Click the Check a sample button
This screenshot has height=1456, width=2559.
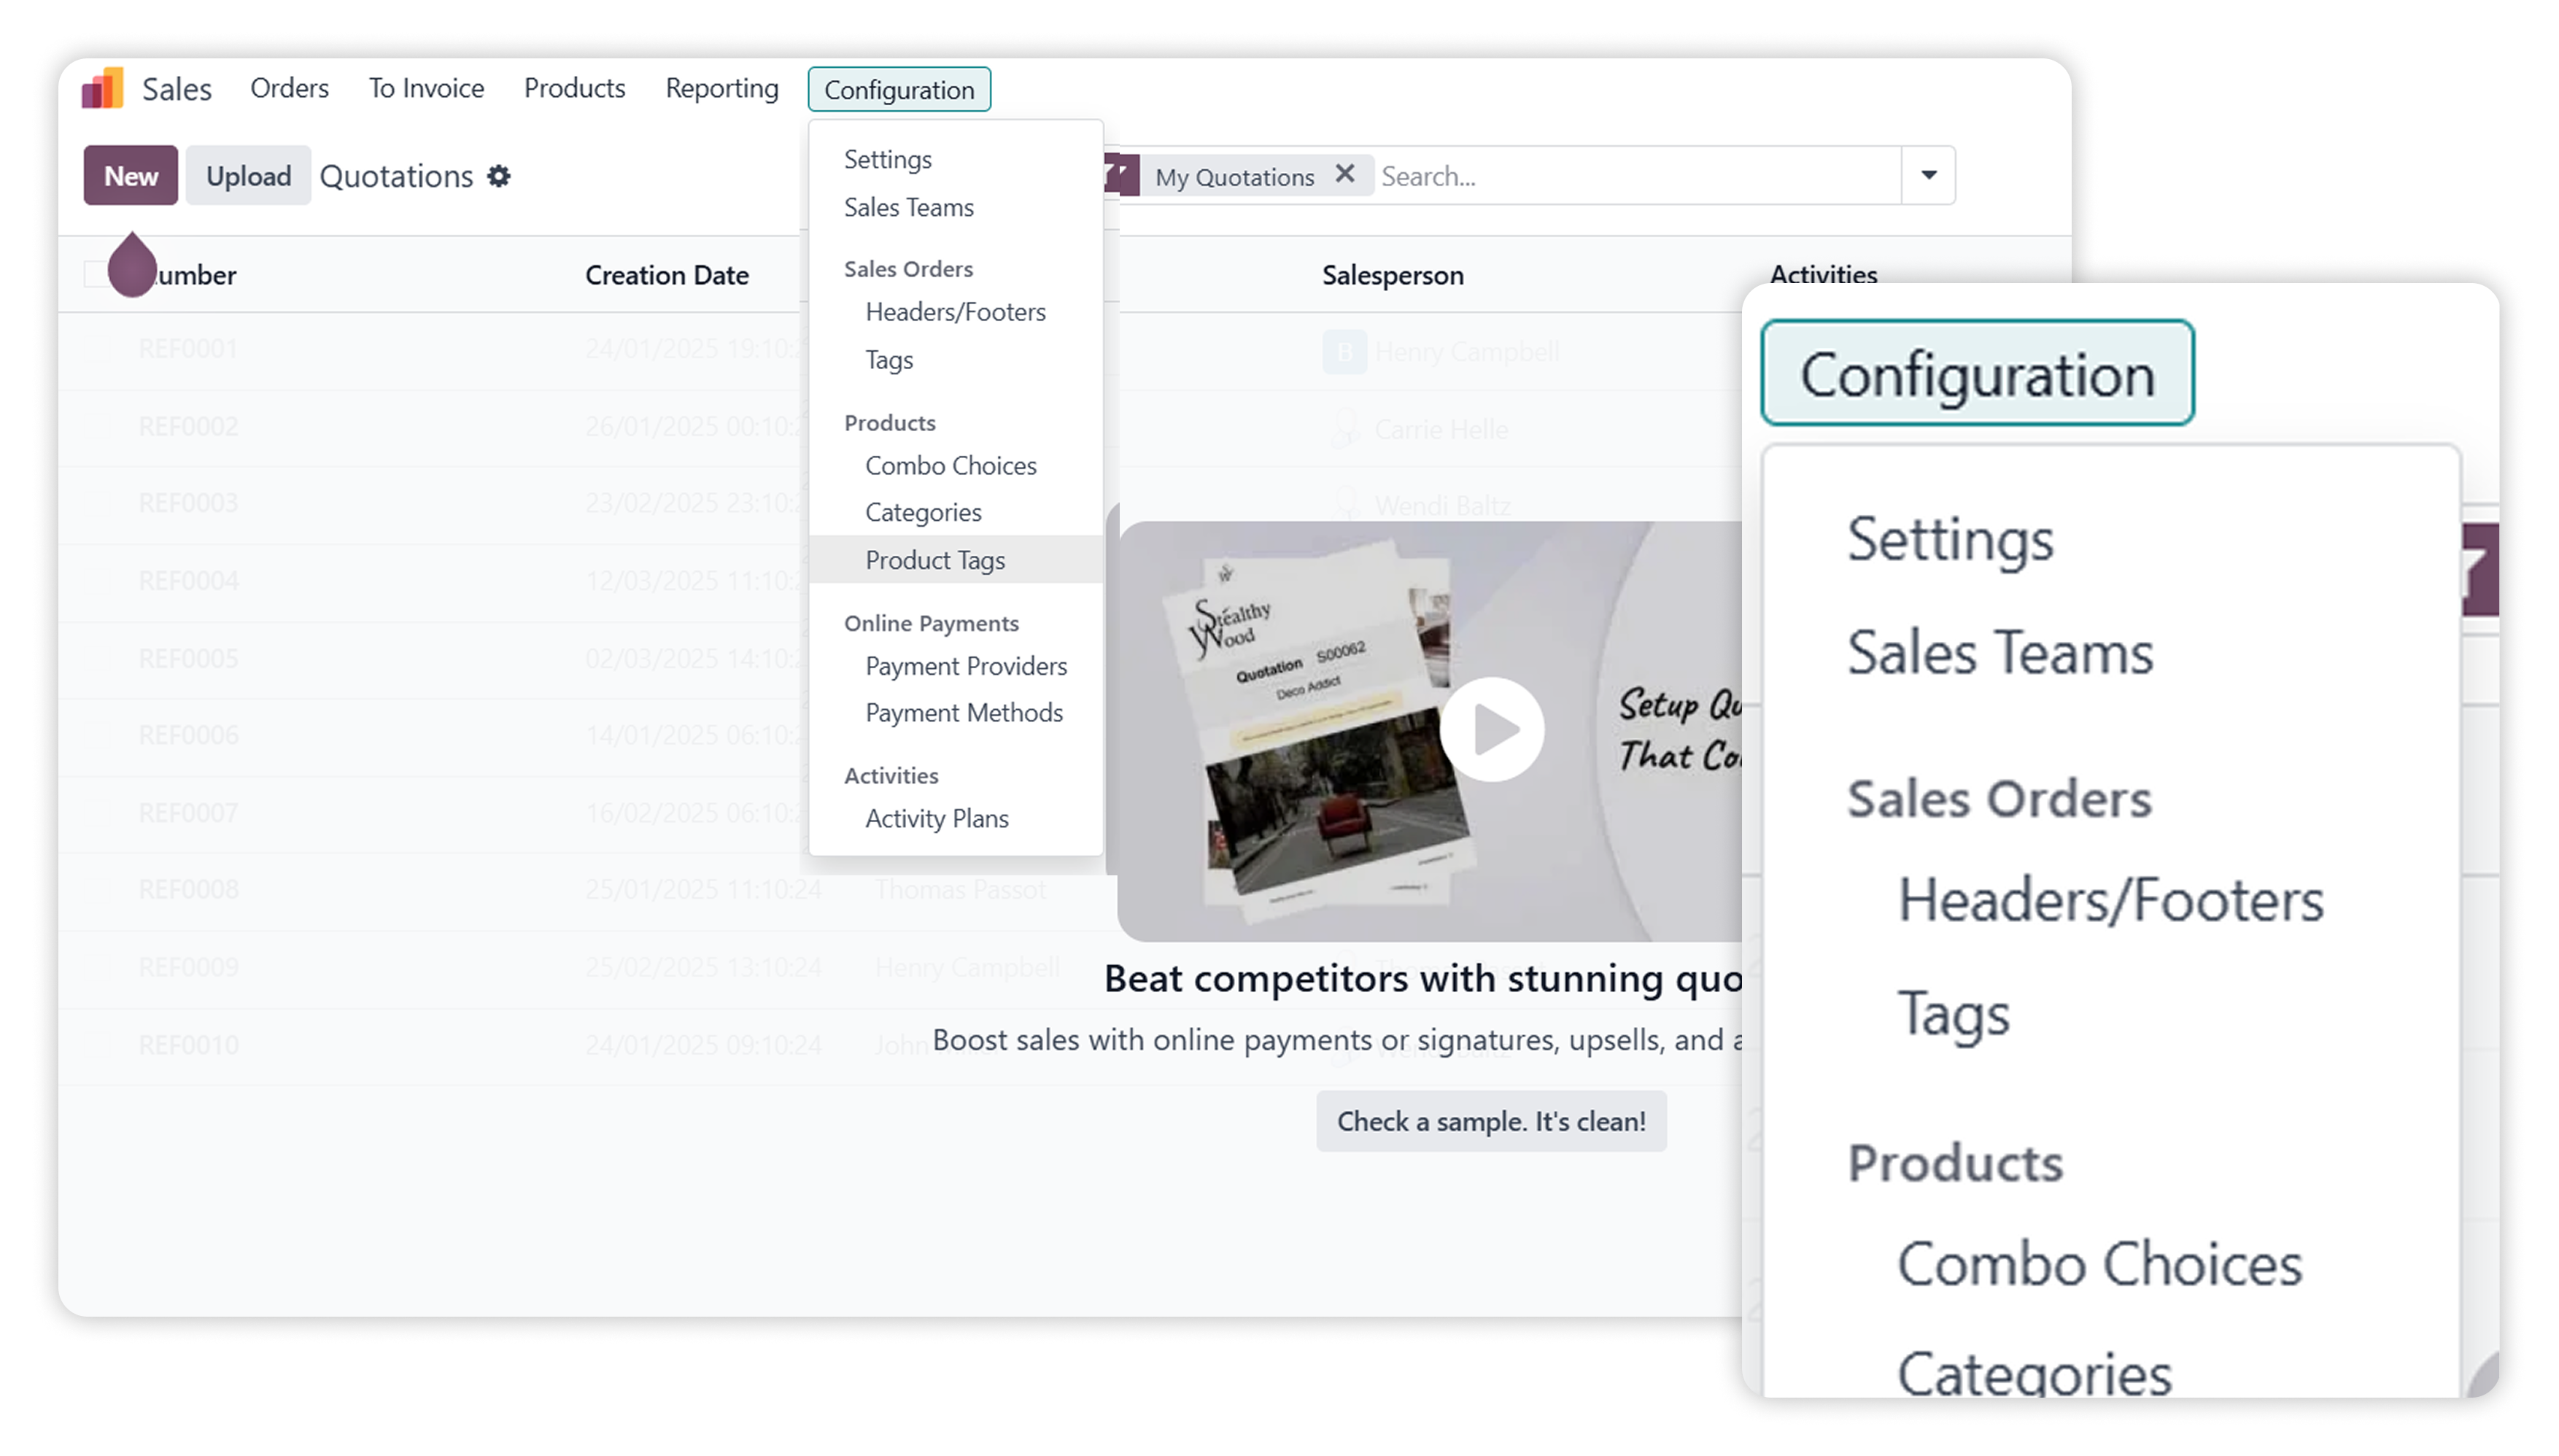click(x=1491, y=1122)
